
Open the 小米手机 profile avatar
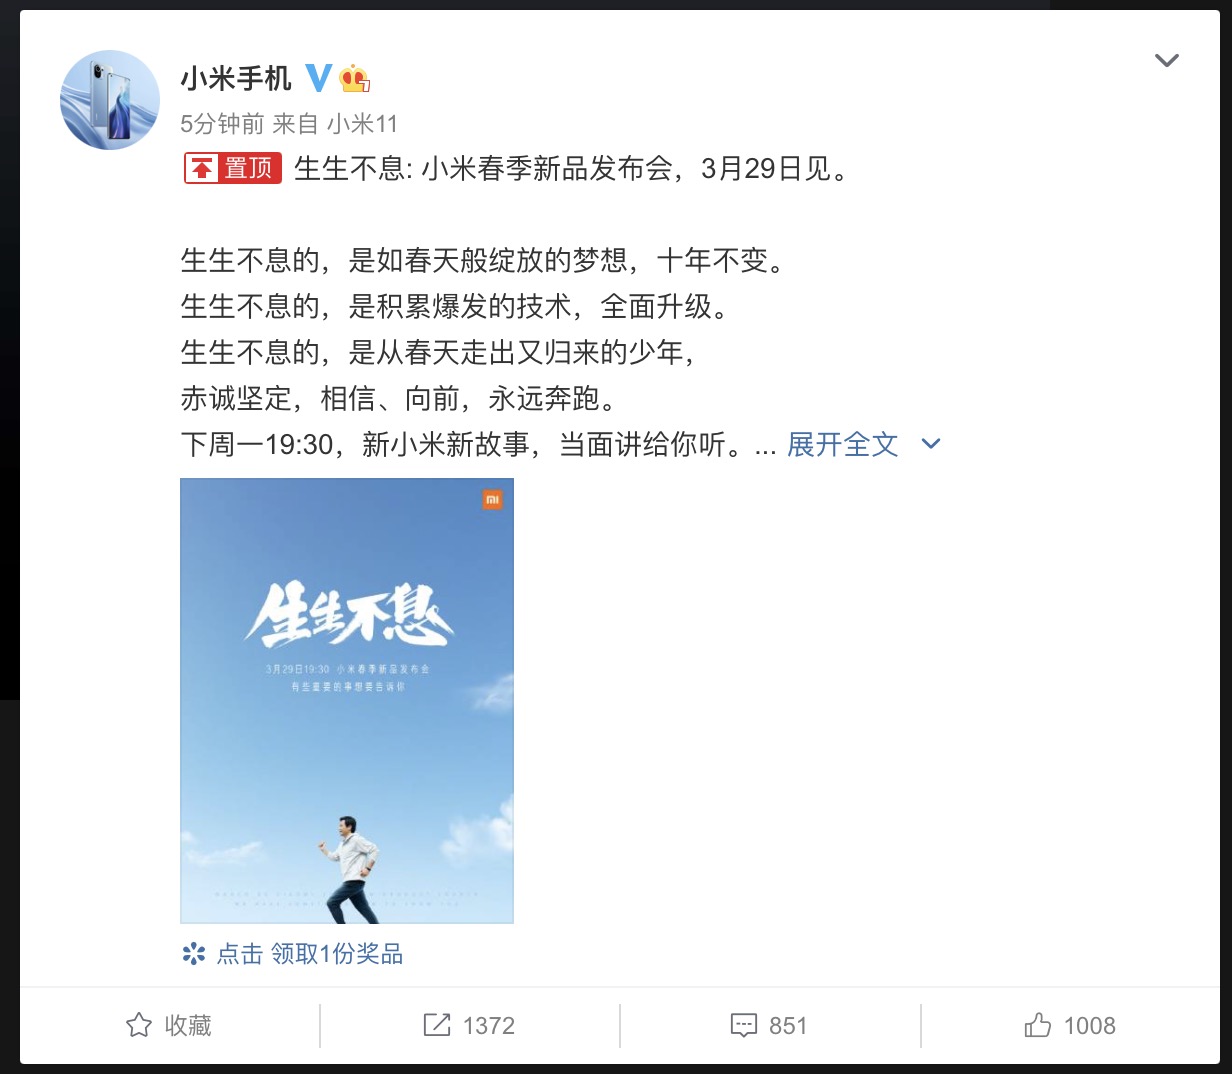[110, 100]
